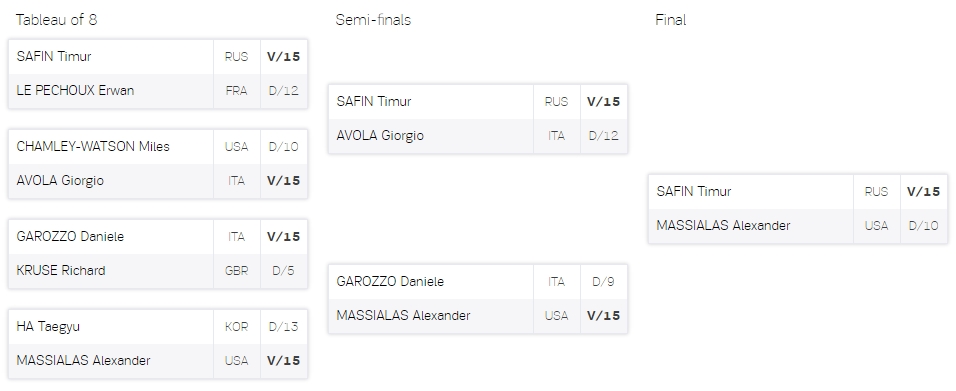This screenshot has height=391, width=956.
Task: Open KRUSE Richard's row
Action: pyautogui.click(x=158, y=271)
